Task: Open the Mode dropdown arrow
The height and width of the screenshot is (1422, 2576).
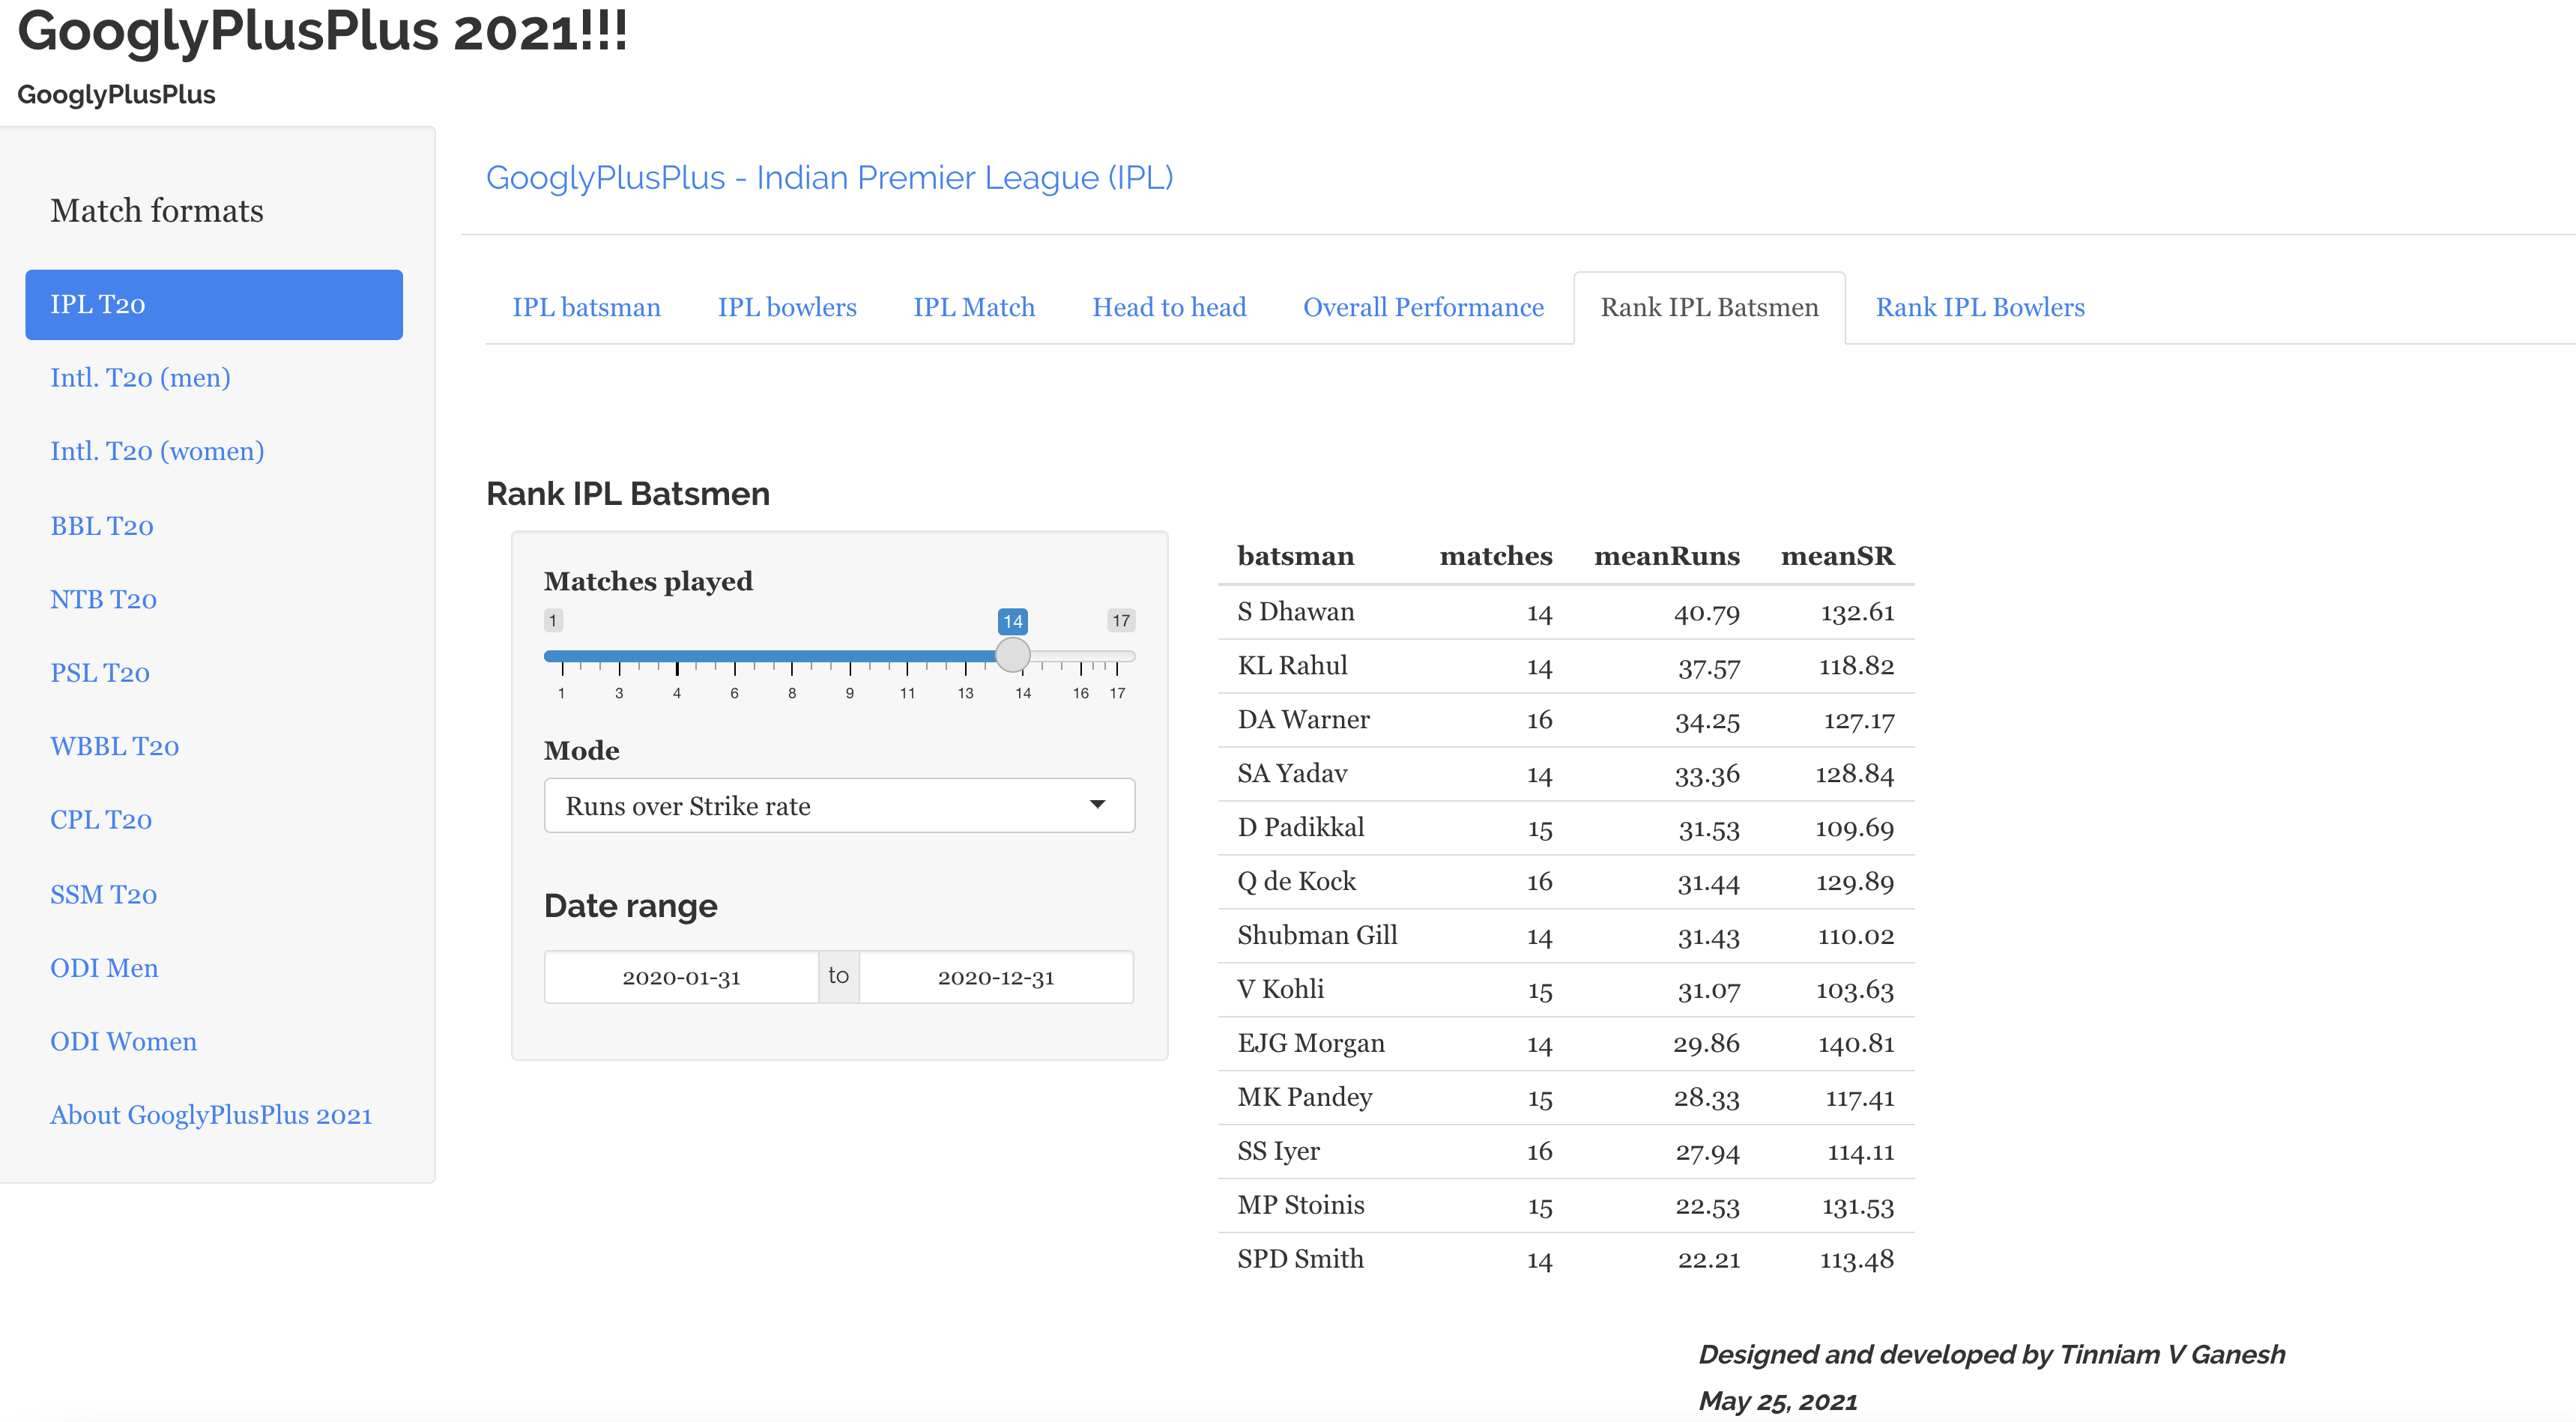Action: tap(1097, 805)
